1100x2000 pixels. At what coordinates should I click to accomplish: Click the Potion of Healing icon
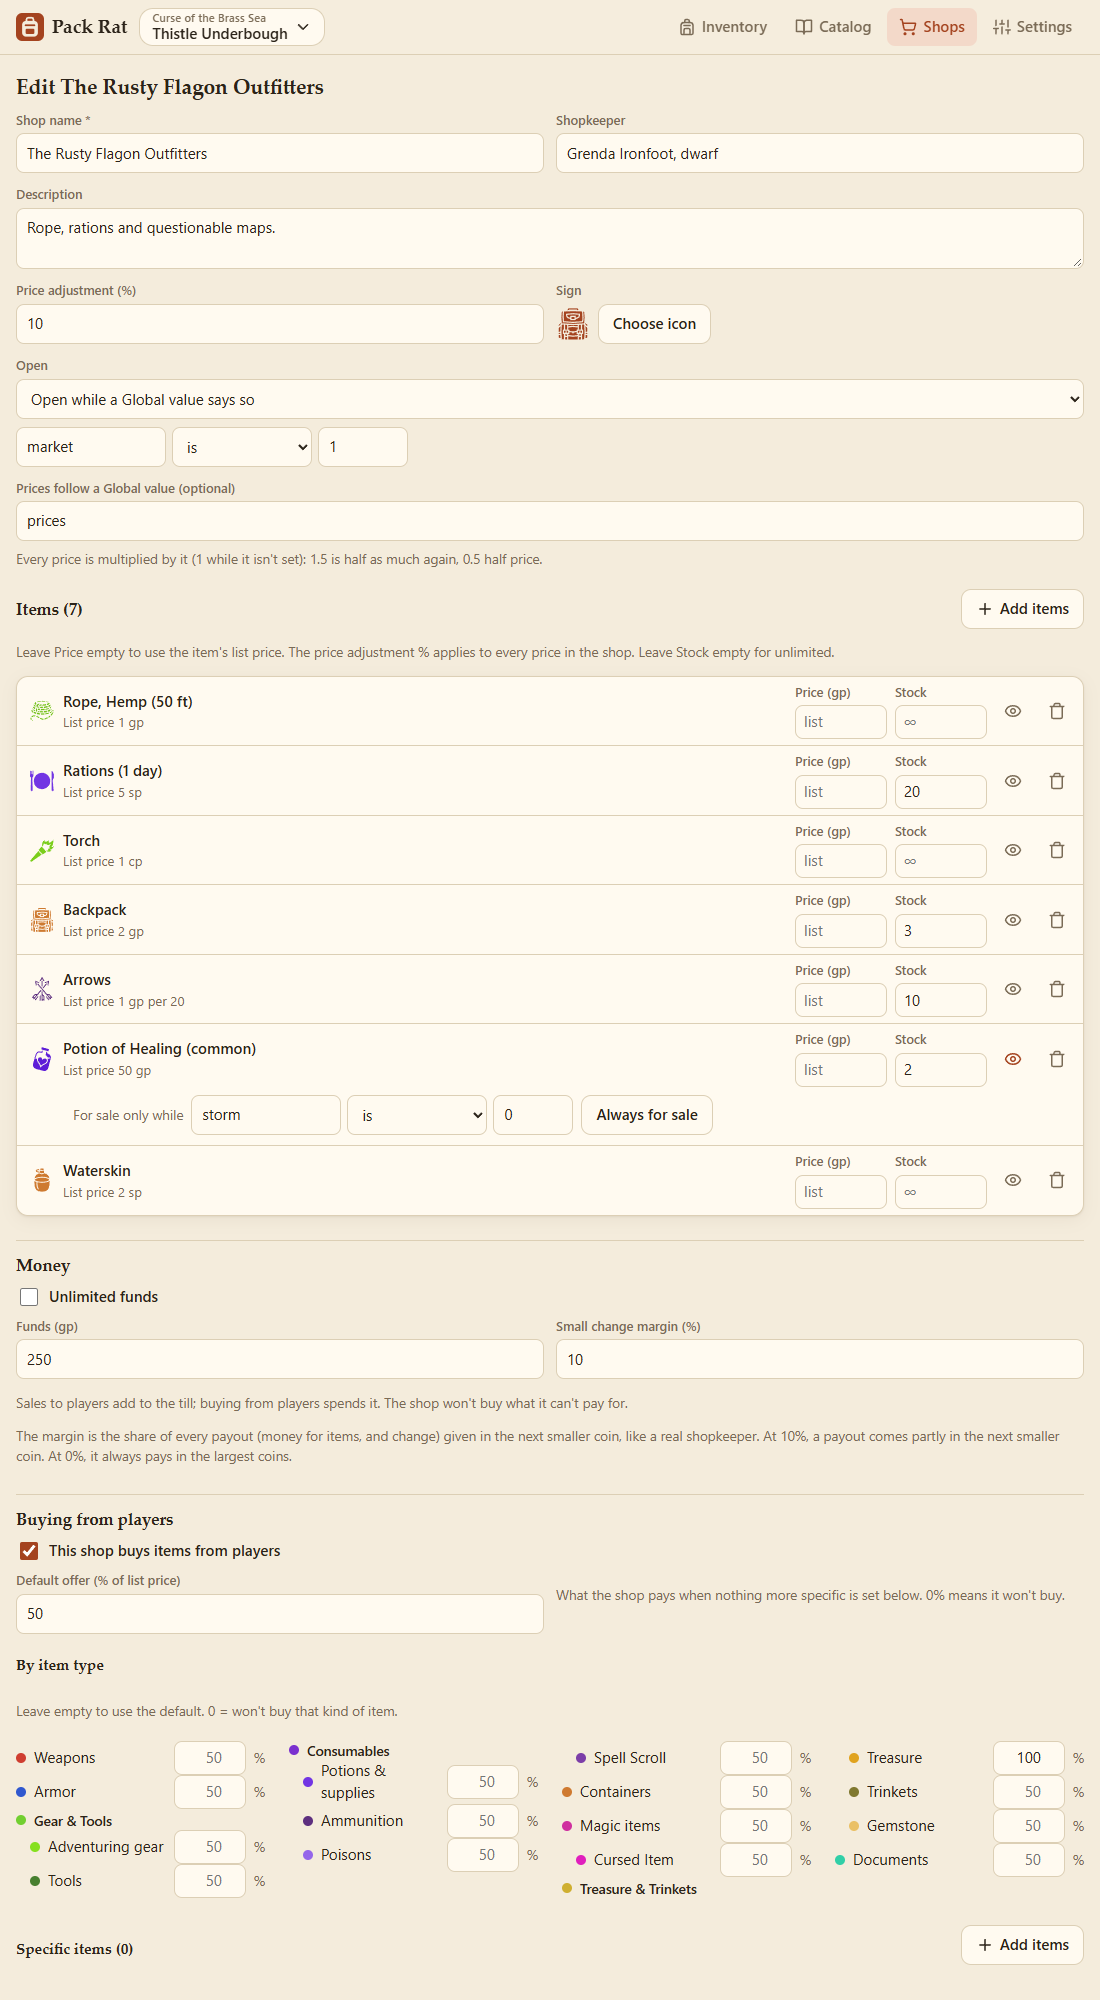tap(42, 1059)
